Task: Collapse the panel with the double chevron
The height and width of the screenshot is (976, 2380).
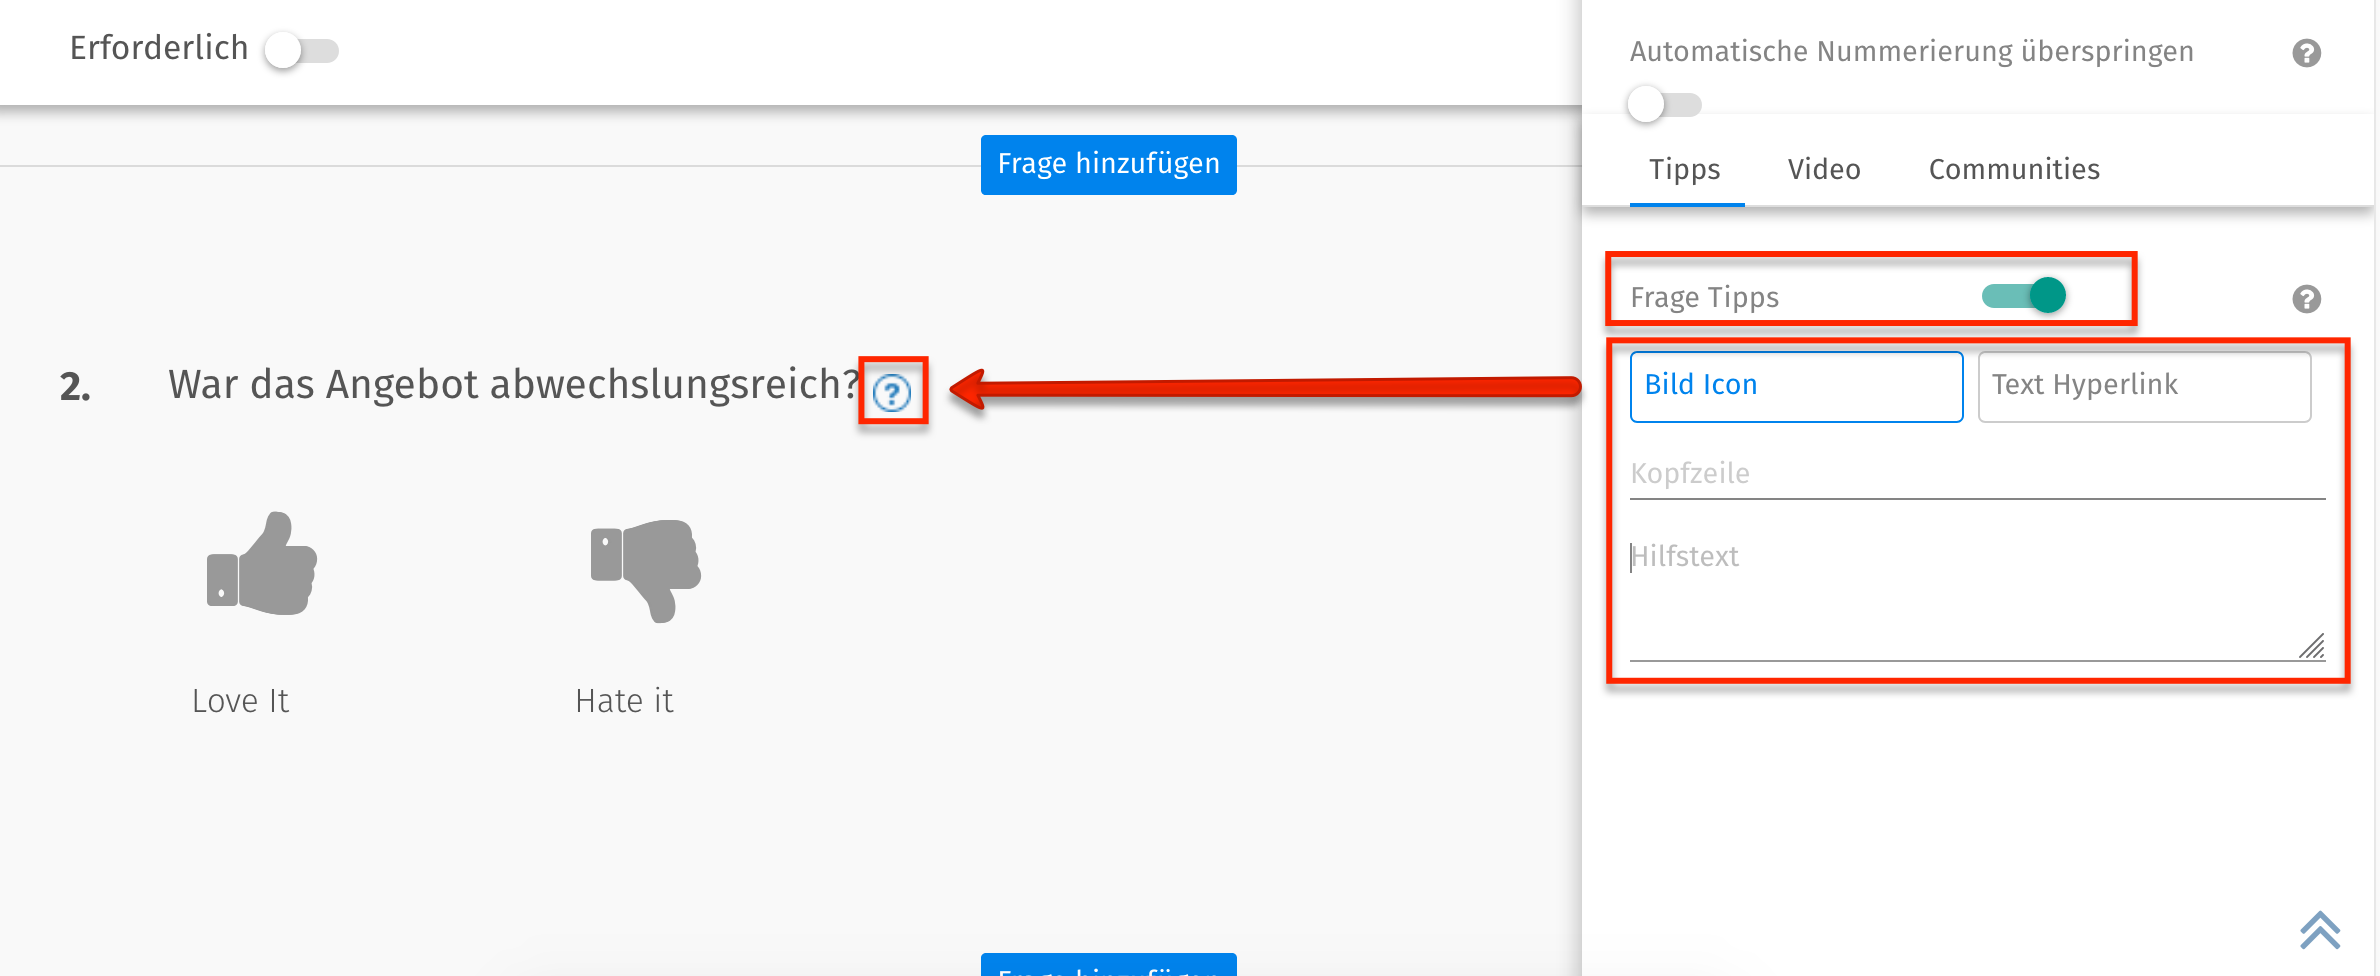Action: pos(2320,930)
